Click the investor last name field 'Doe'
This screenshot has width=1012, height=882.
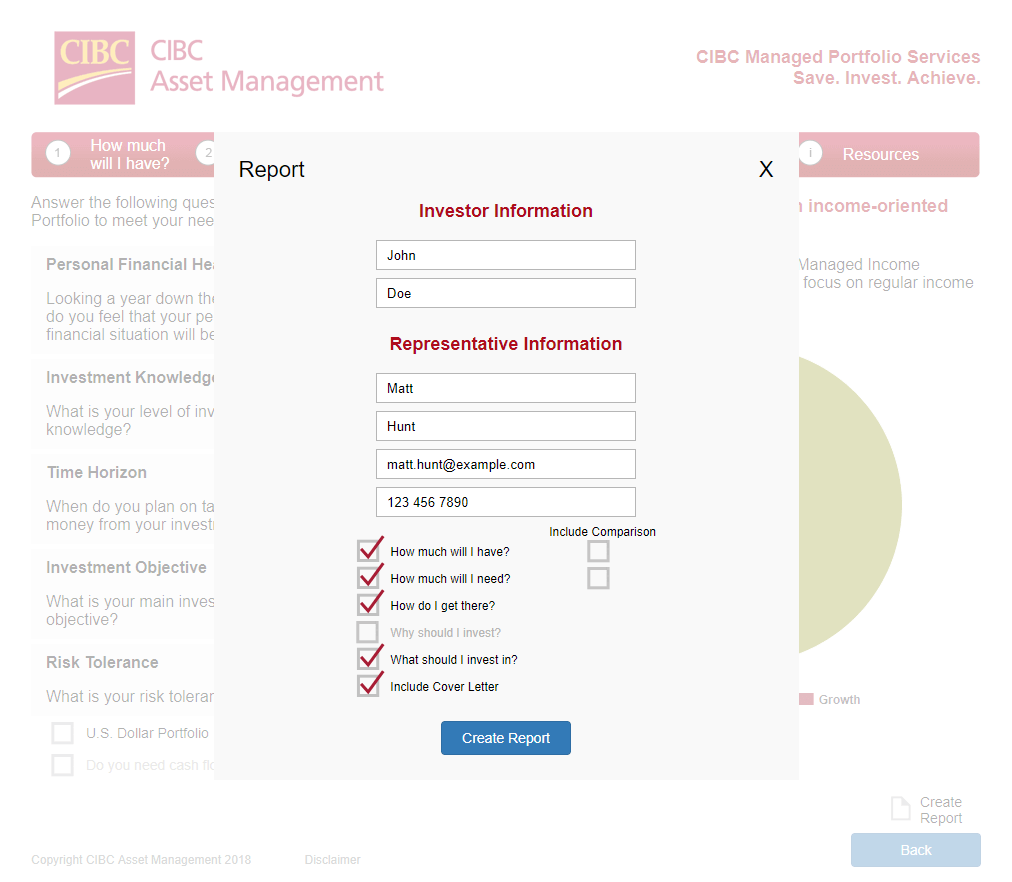[x=505, y=293]
